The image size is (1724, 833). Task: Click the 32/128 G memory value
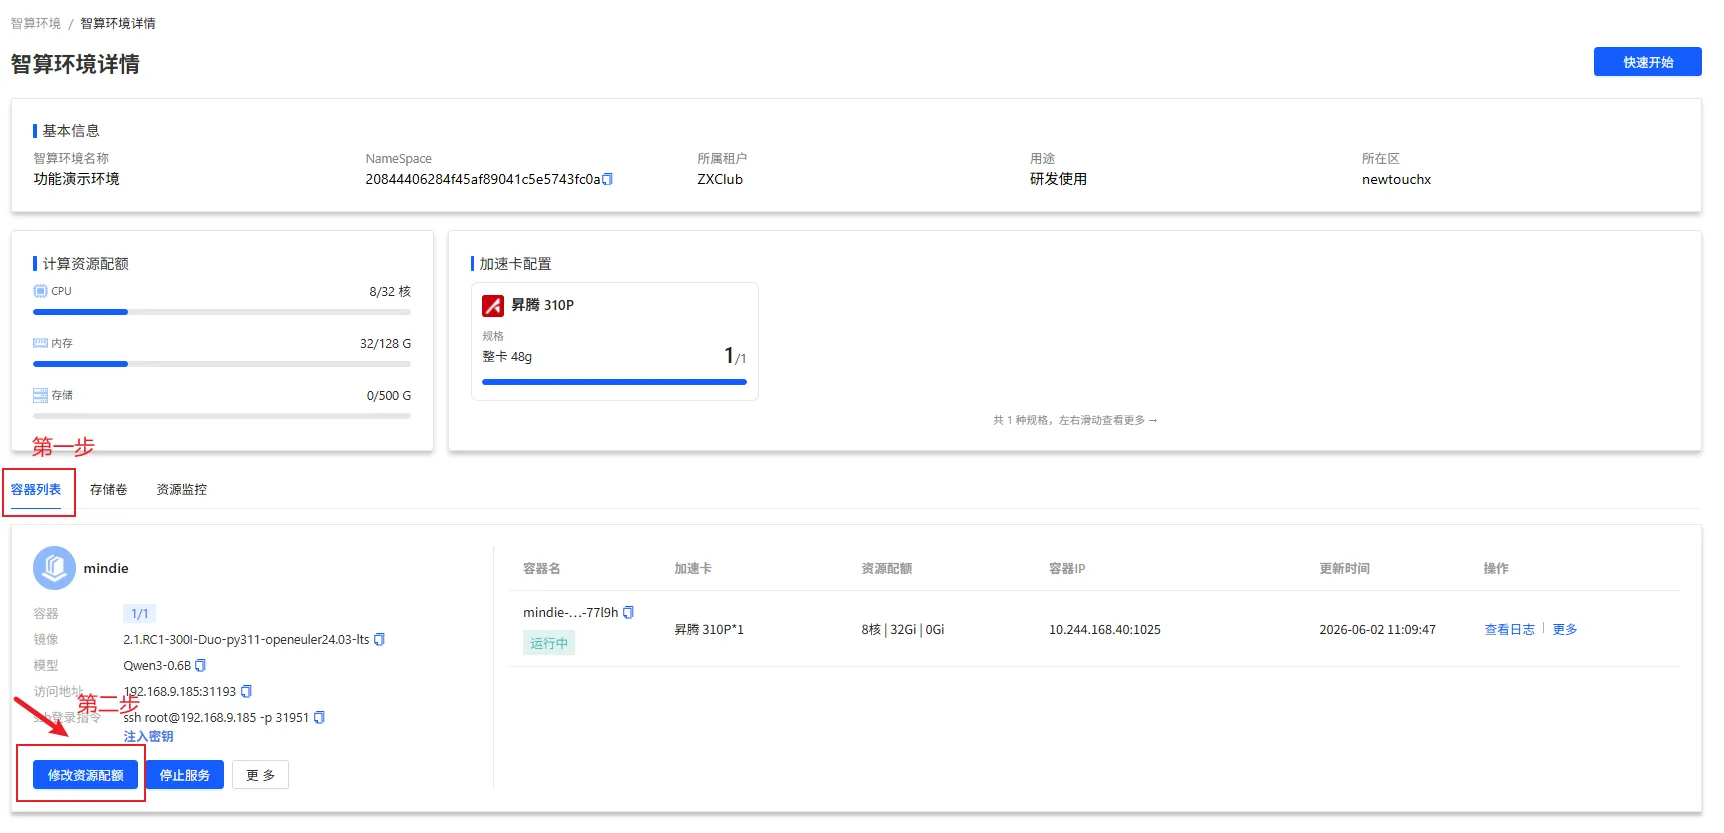pyautogui.click(x=385, y=343)
